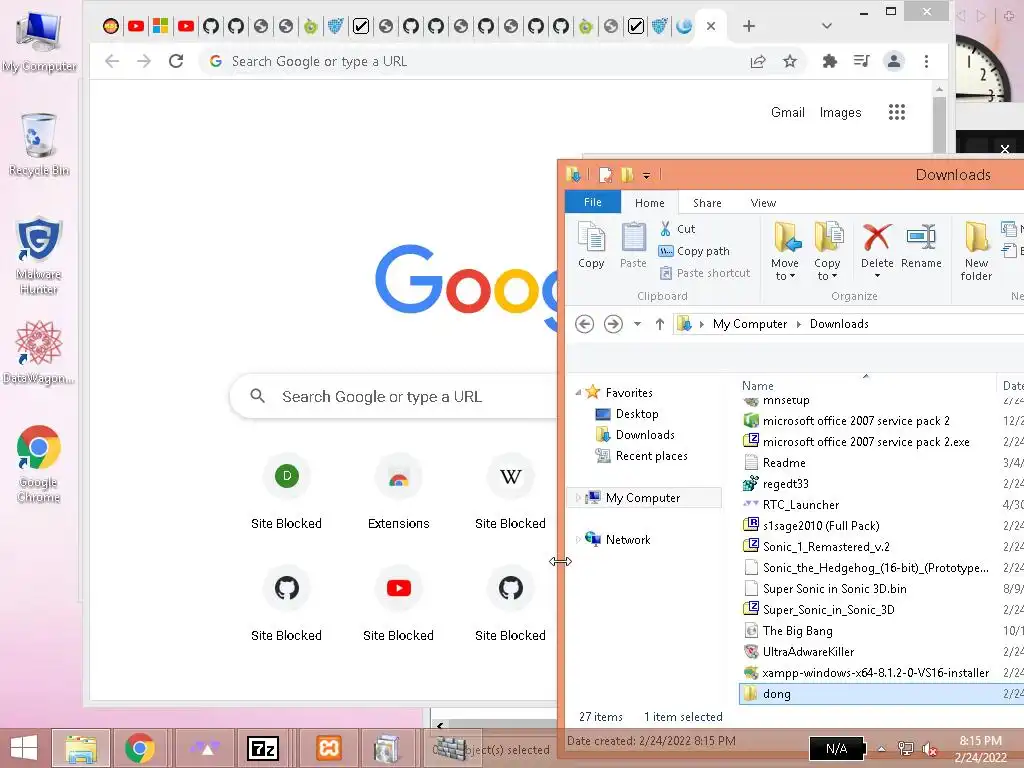This screenshot has width=1024, height=768.
Task: Open Google apps grid
Action: pyautogui.click(x=897, y=112)
